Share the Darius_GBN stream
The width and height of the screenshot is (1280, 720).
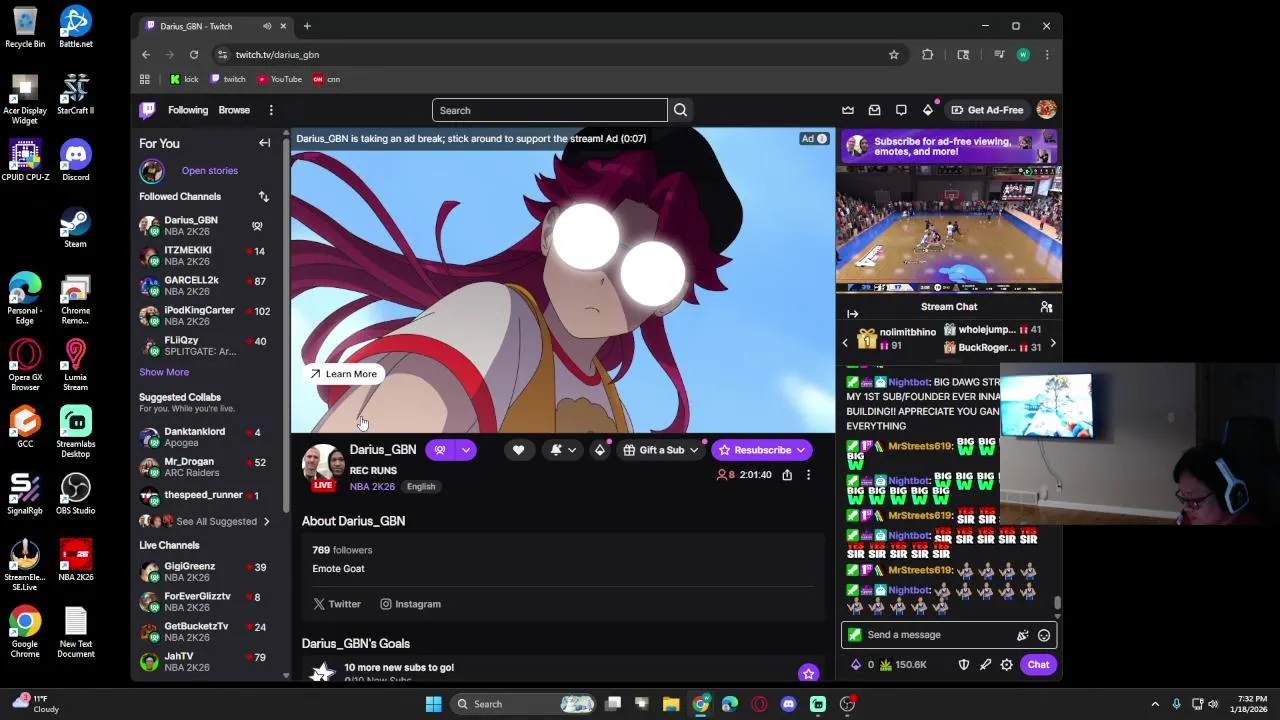tap(787, 475)
